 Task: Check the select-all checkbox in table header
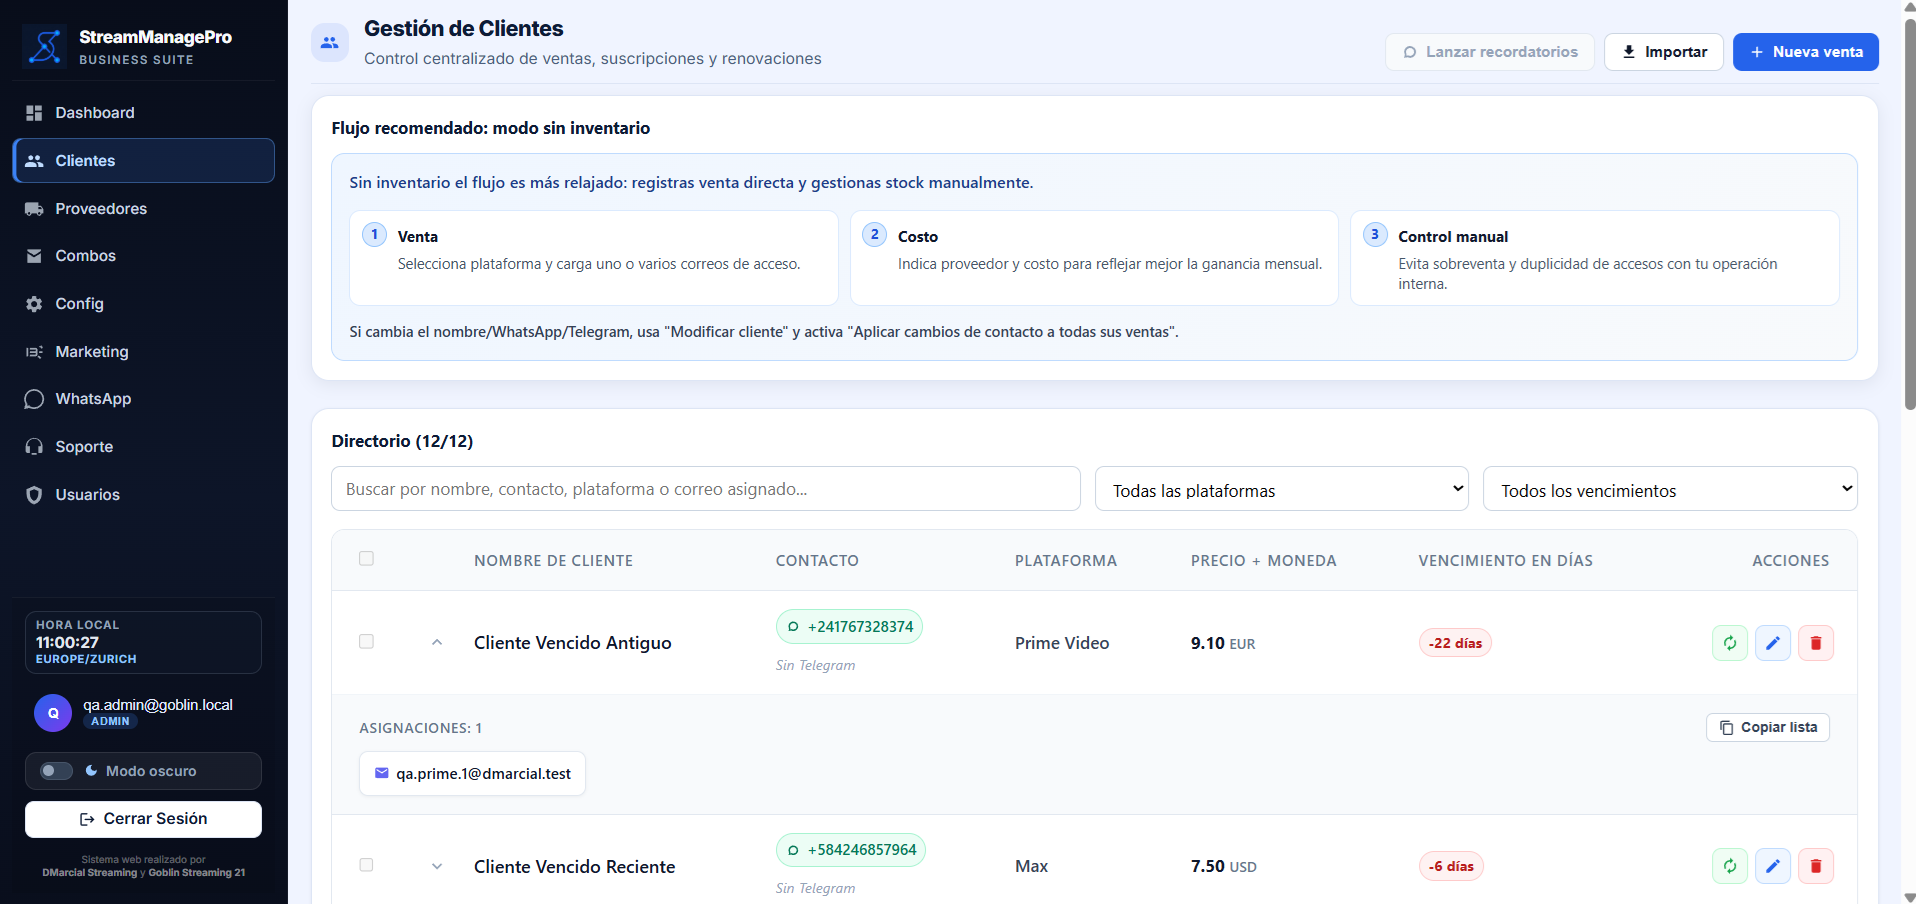point(366,559)
